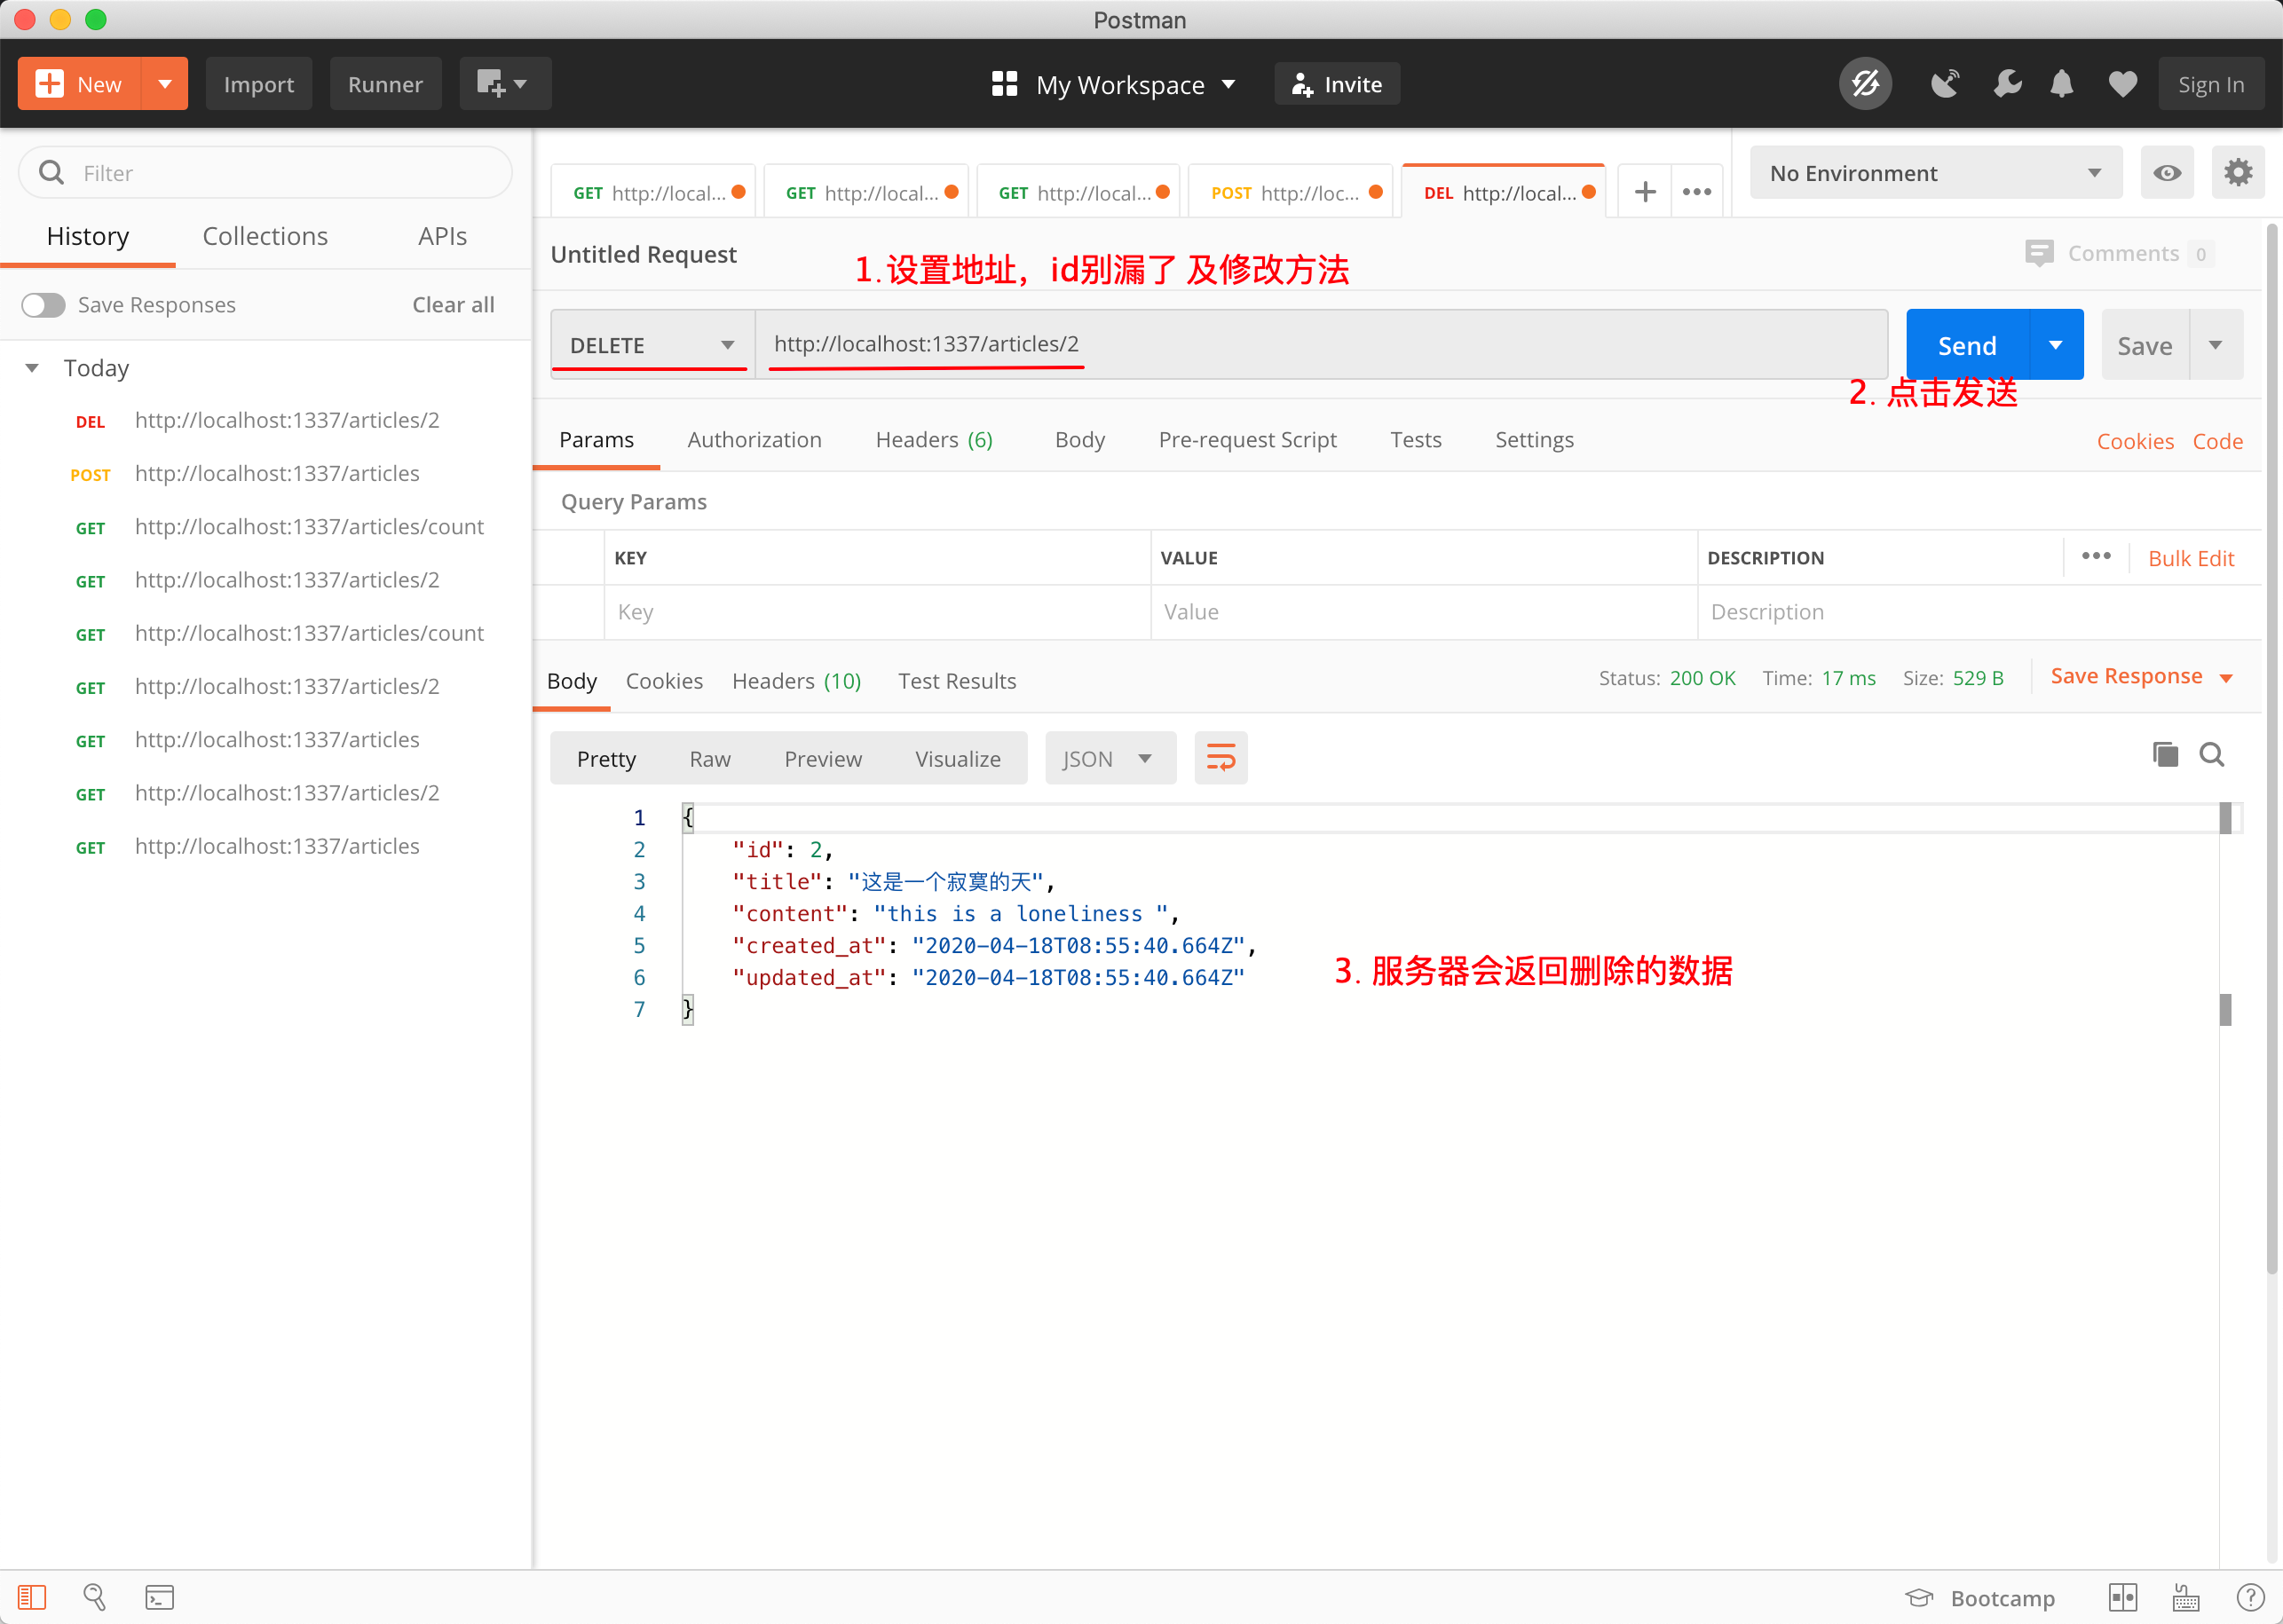Copy response body with copy icon
This screenshot has height=1624, width=2283.
[2165, 754]
